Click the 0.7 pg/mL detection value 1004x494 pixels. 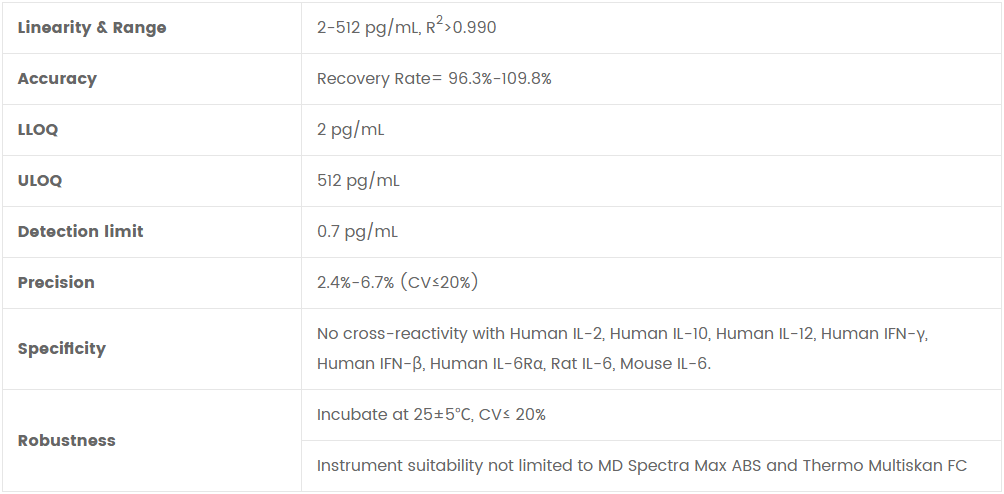(x=357, y=232)
